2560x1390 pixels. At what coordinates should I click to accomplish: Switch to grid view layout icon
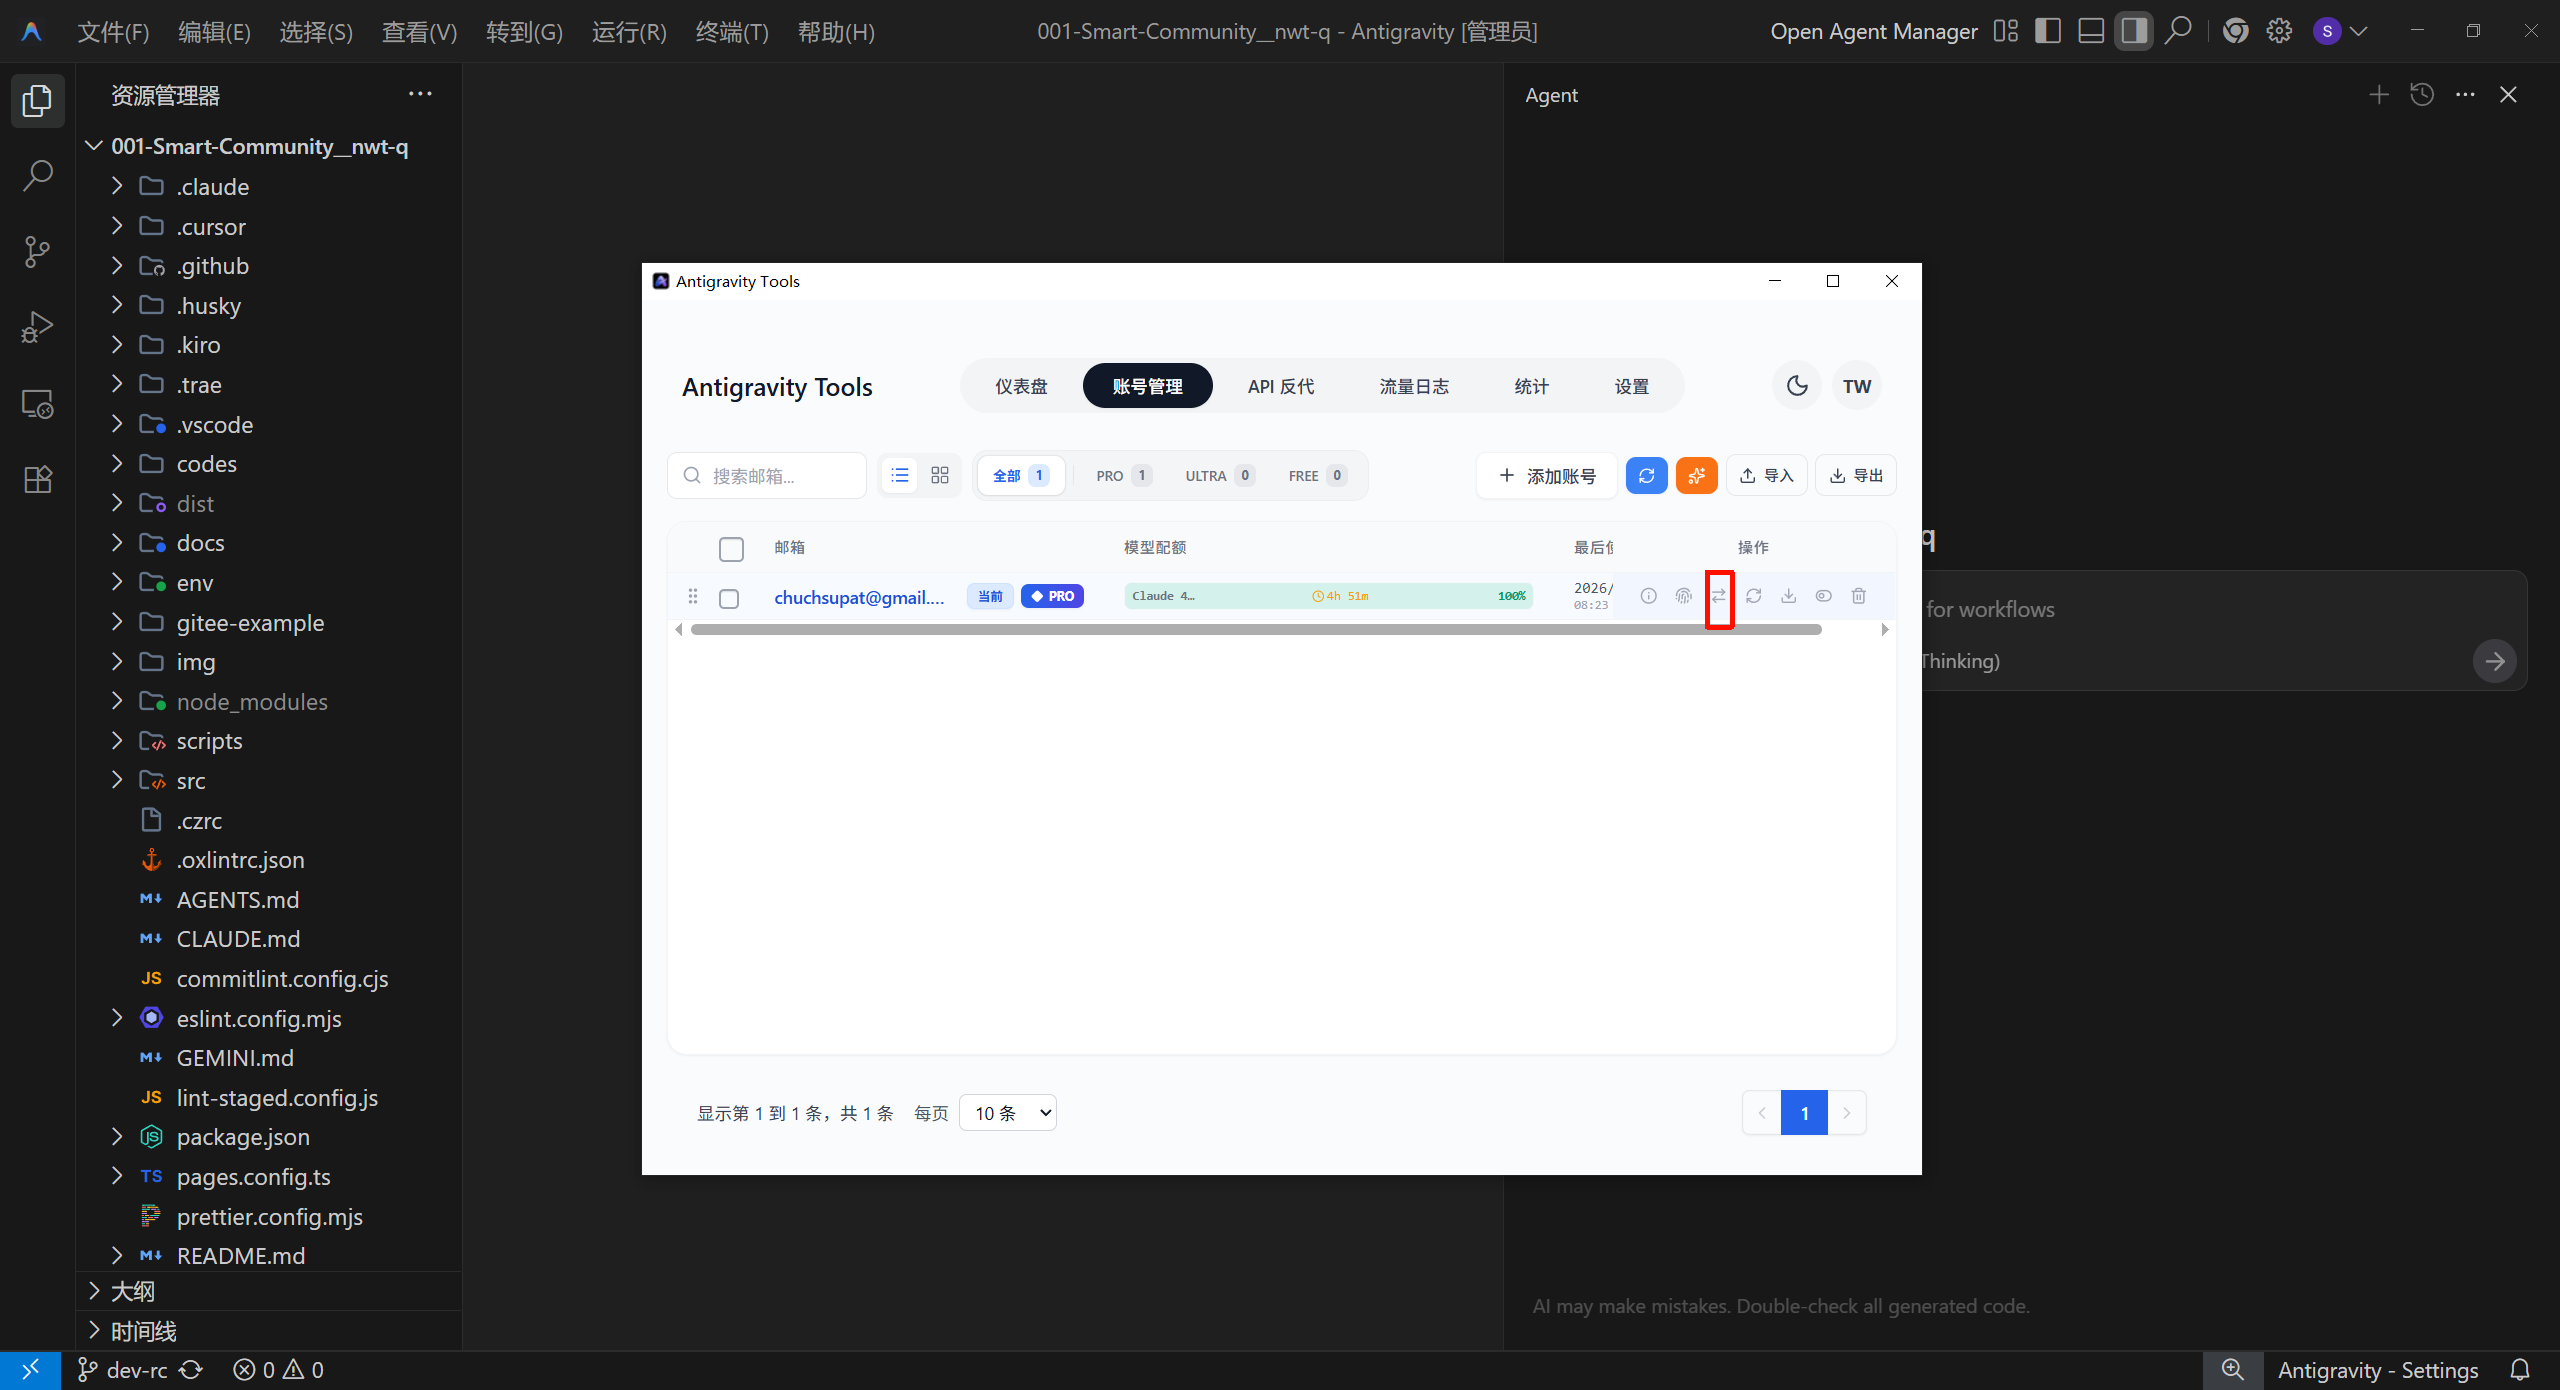tap(939, 476)
